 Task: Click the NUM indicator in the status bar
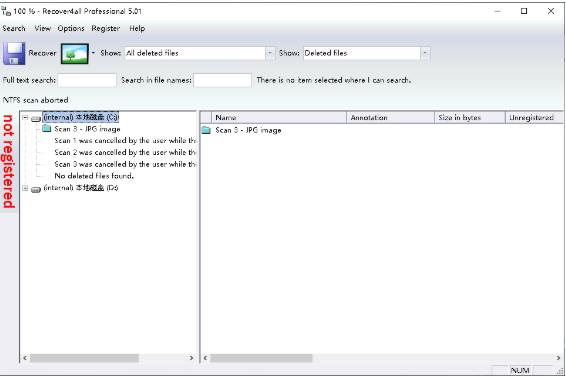point(520,370)
